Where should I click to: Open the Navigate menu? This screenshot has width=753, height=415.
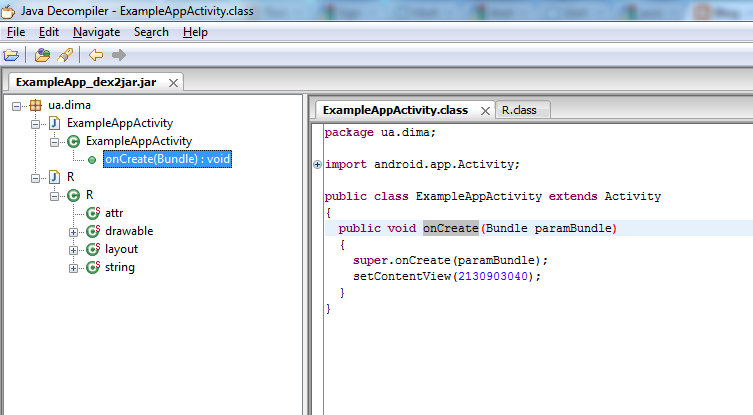click(x=97, y=32)
